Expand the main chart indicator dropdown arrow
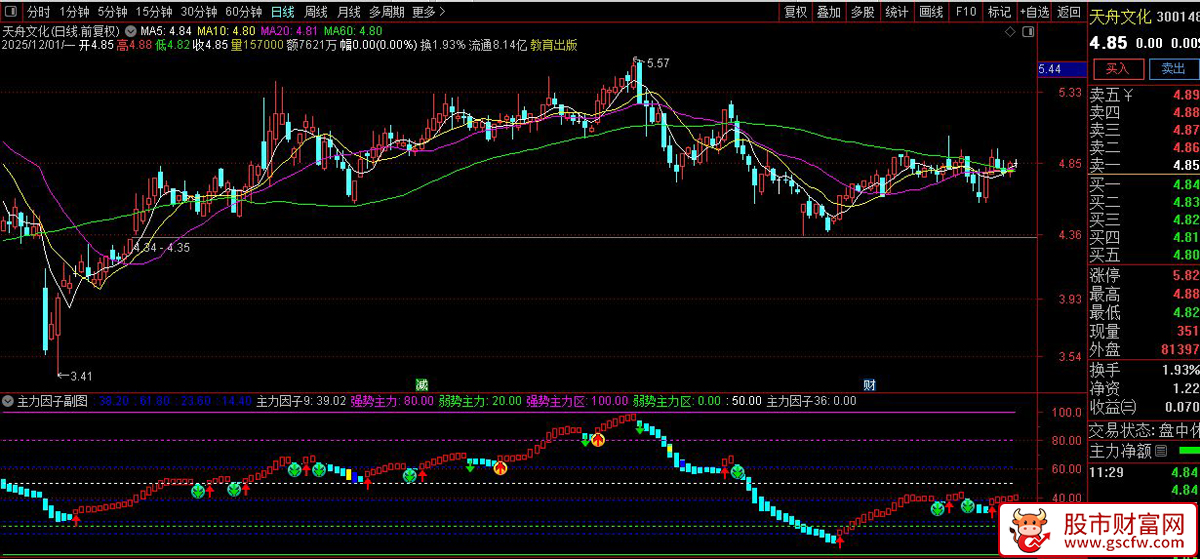Viewport: 1200px width, 559px height. point(131,31)
